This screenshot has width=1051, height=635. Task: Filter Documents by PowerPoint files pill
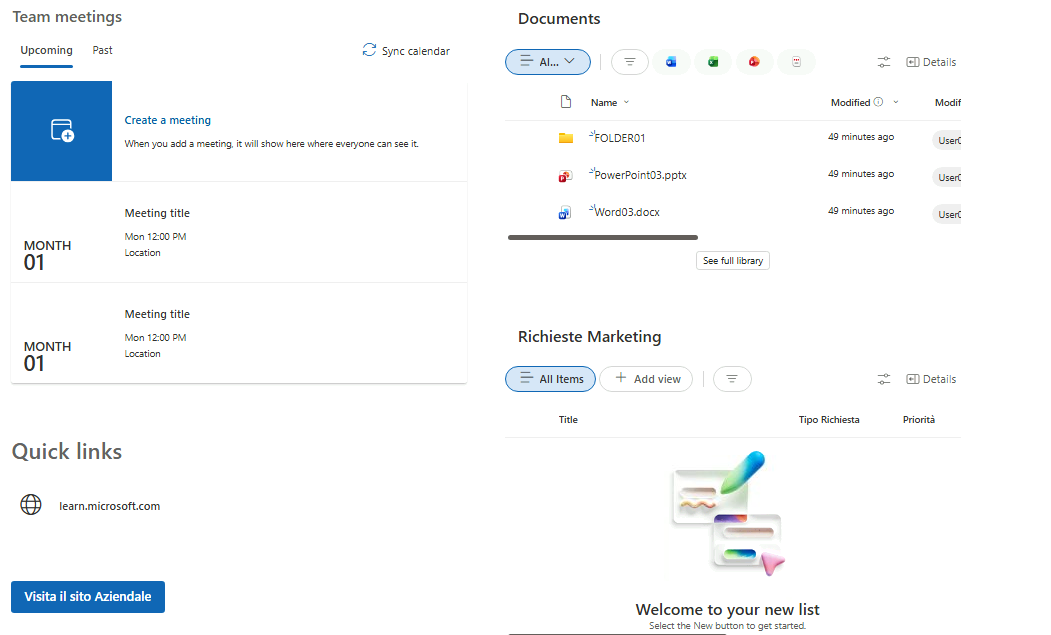pos(754,62)
